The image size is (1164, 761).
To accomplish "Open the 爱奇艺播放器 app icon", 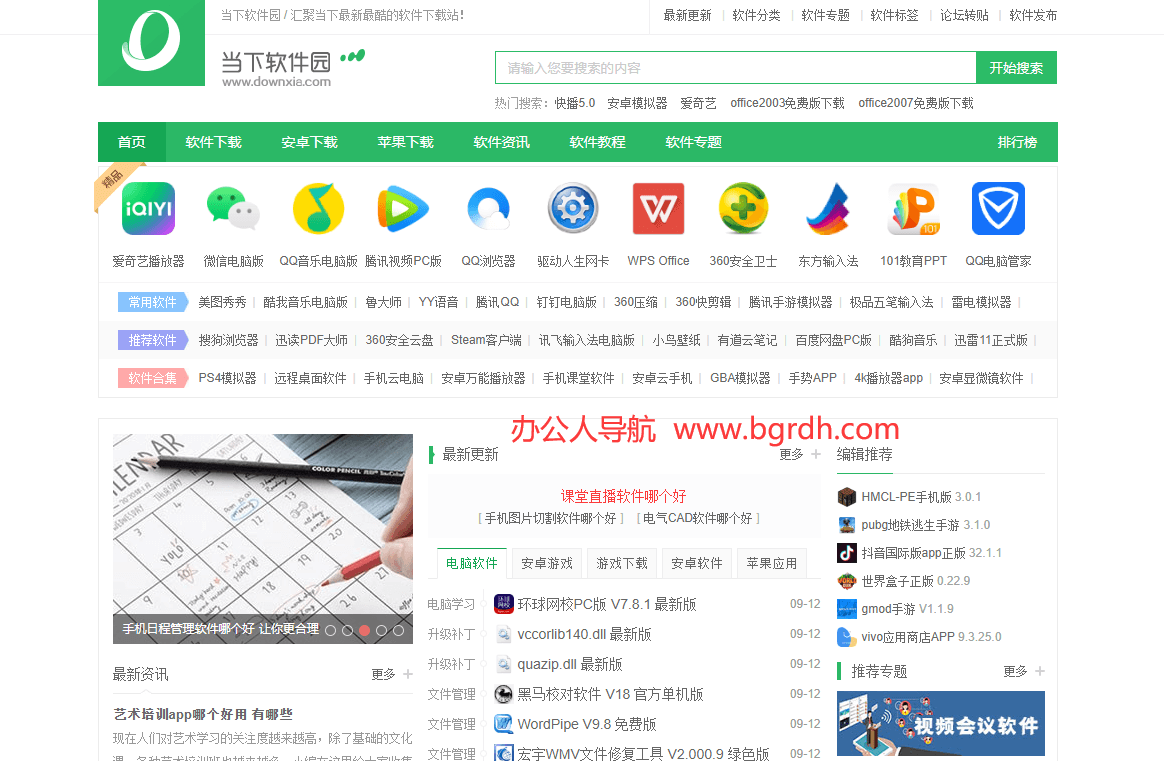I will click(x=148, y=208).
